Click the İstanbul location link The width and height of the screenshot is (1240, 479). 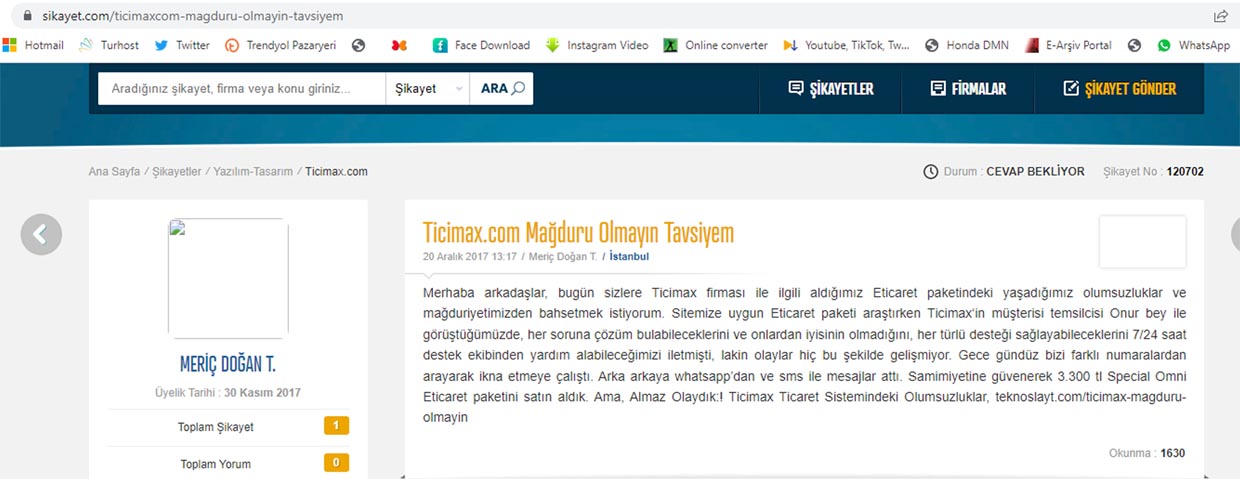(629, 257)
